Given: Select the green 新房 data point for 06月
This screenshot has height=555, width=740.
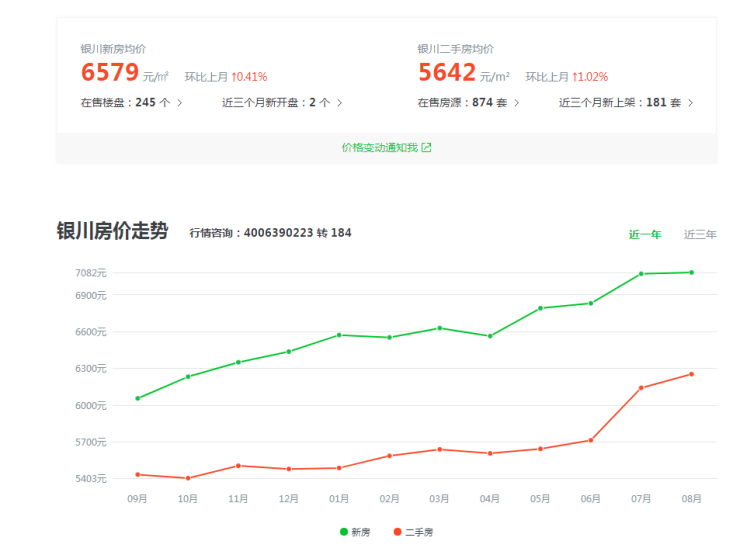Looking at the screenshot, I should tap(591, 303).
